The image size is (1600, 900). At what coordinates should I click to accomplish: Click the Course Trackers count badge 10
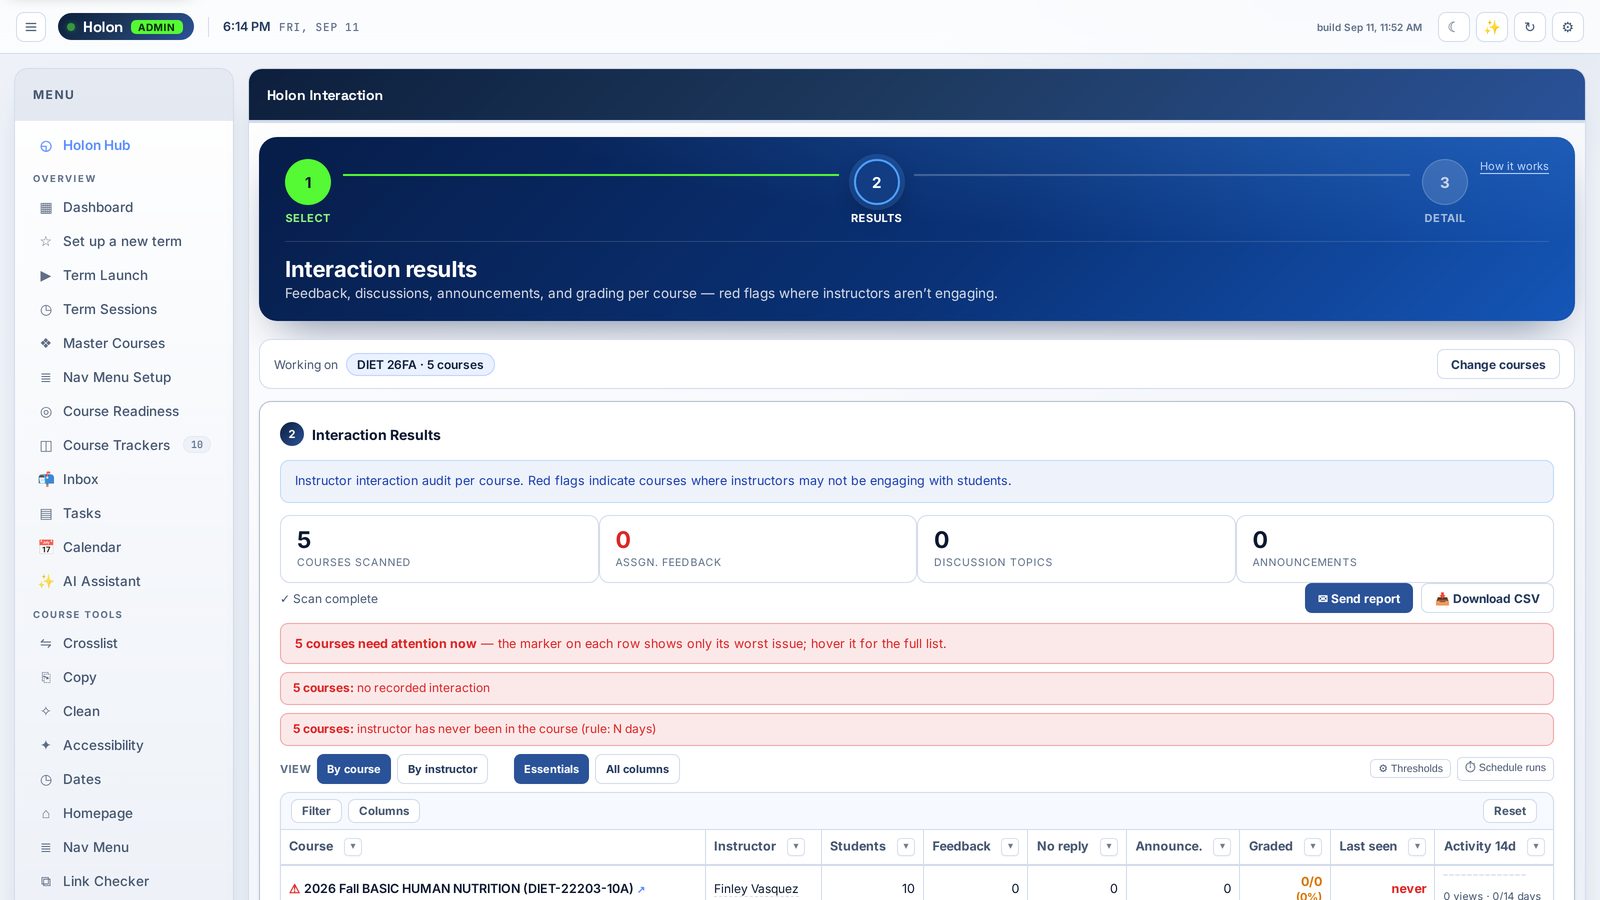coord(197,445)
